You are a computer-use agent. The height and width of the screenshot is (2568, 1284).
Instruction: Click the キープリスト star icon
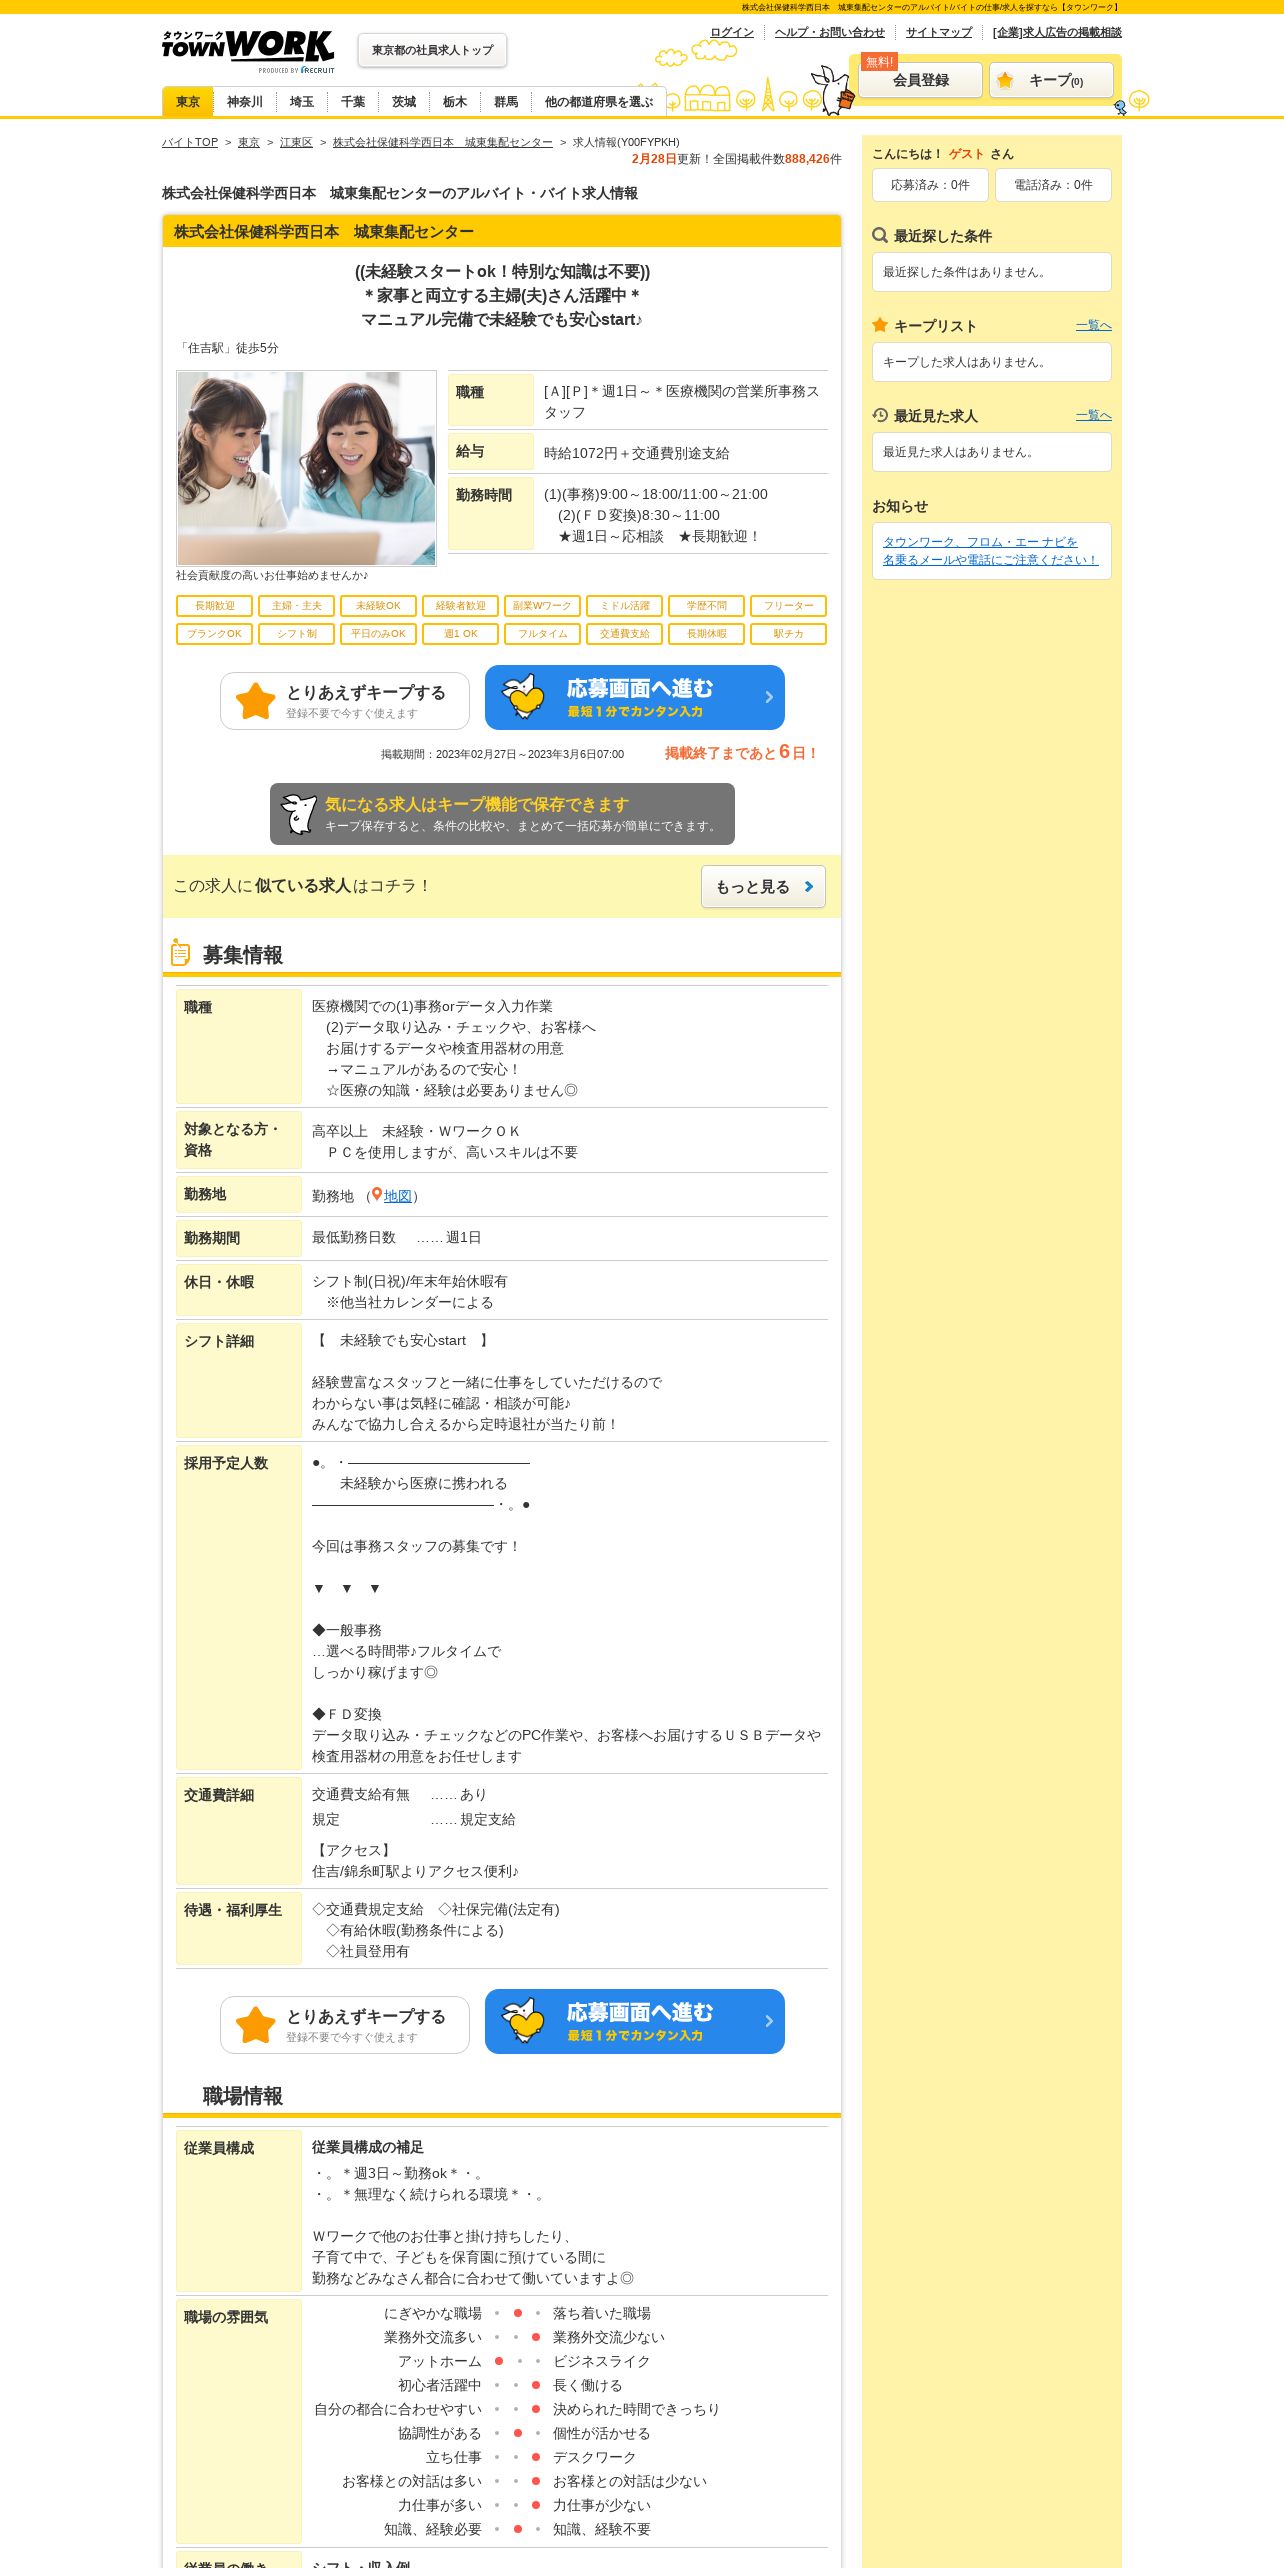(x=880, y=325)
